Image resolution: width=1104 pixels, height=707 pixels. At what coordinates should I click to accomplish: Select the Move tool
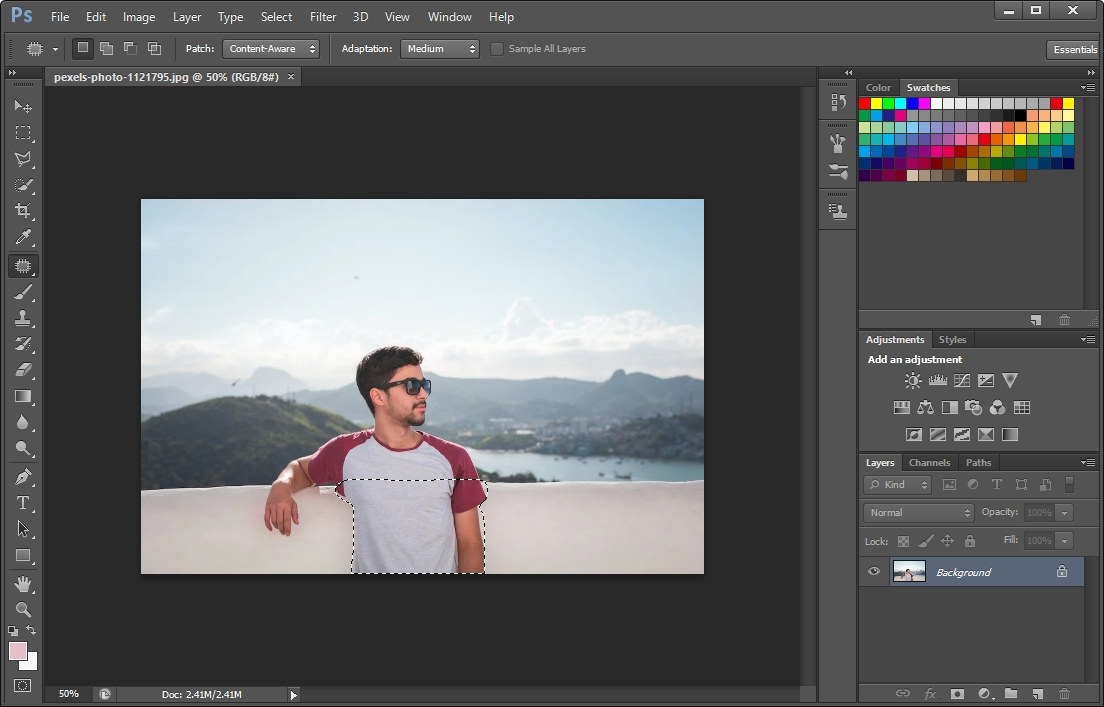(23, 106)
